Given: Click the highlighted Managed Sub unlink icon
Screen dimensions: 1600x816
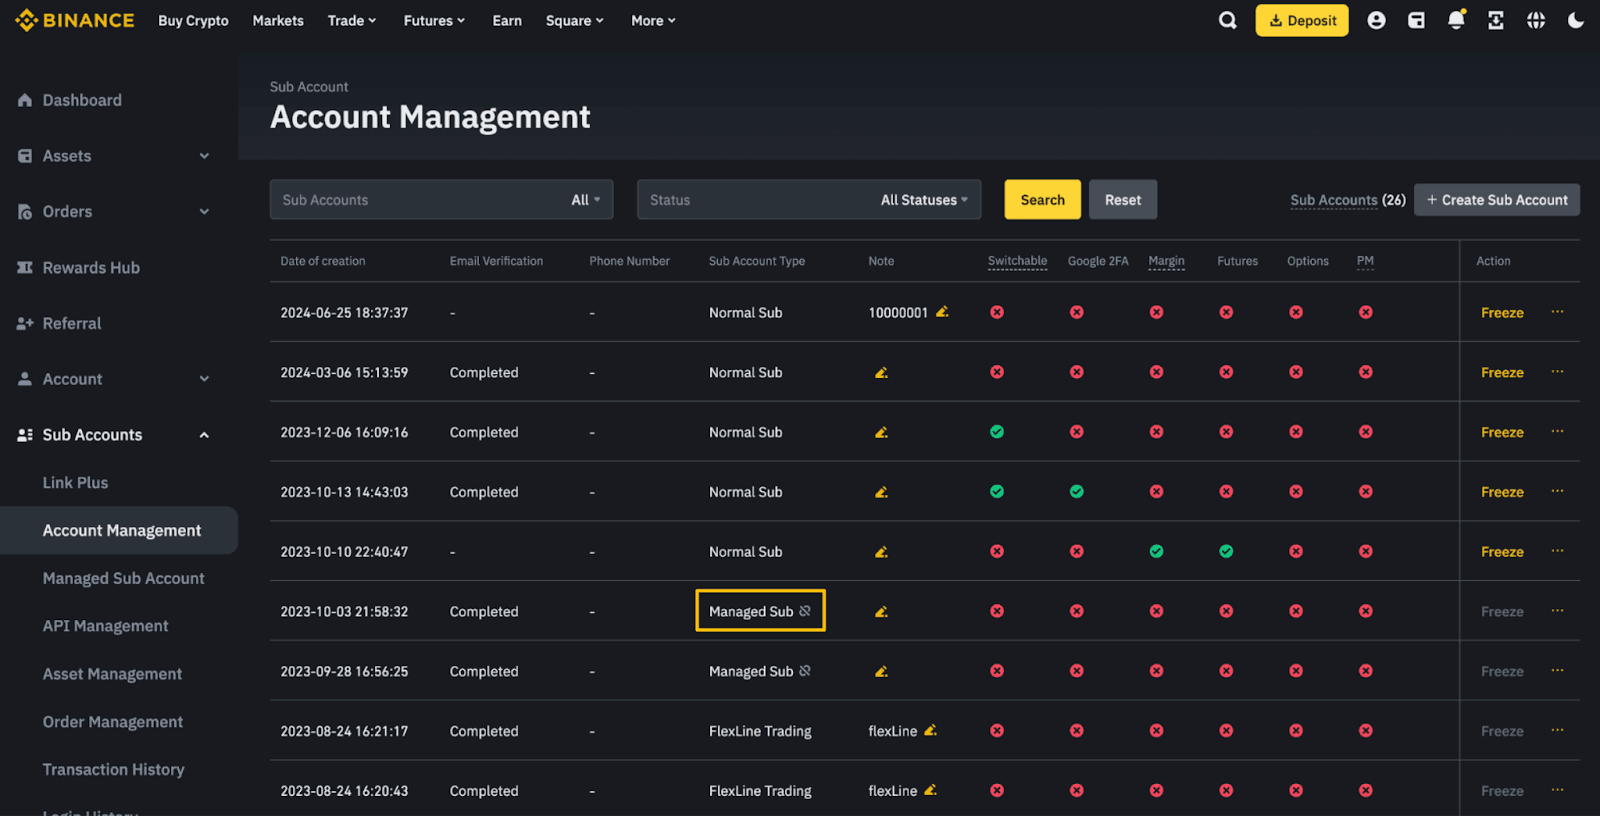Looking at the screenshot, I should 805,611.
